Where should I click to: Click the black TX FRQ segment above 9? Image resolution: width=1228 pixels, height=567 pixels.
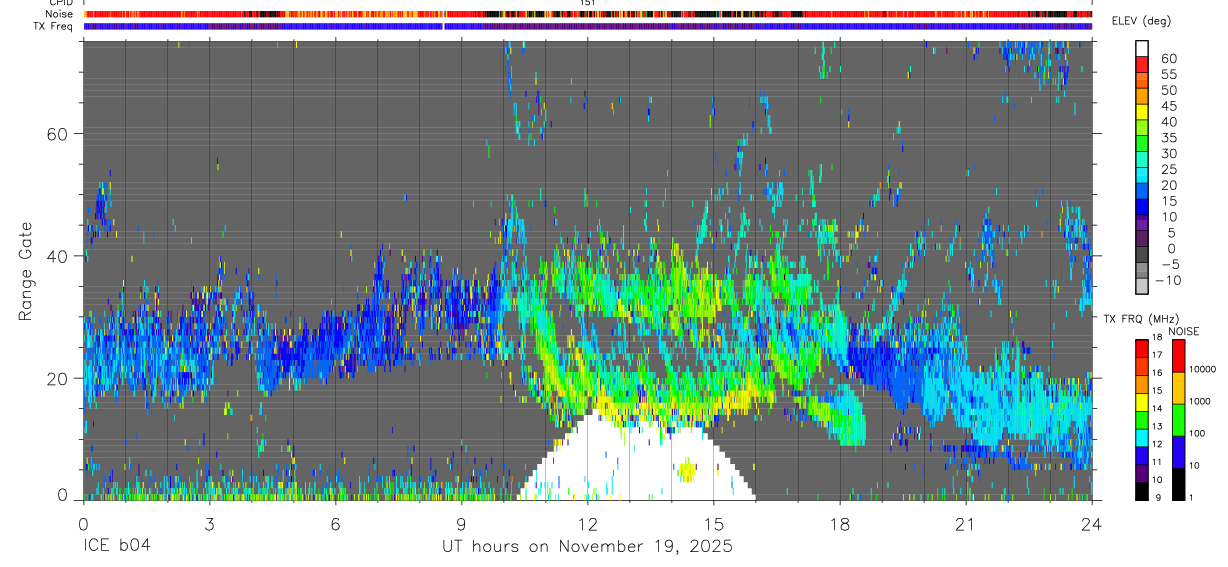[1142, 491]
